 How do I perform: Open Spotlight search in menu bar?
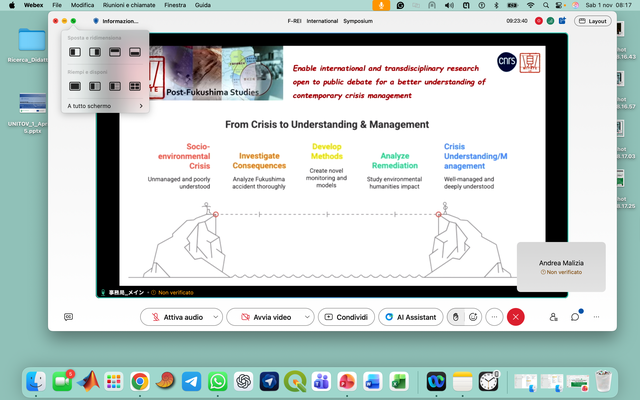(x=546, y=5)
